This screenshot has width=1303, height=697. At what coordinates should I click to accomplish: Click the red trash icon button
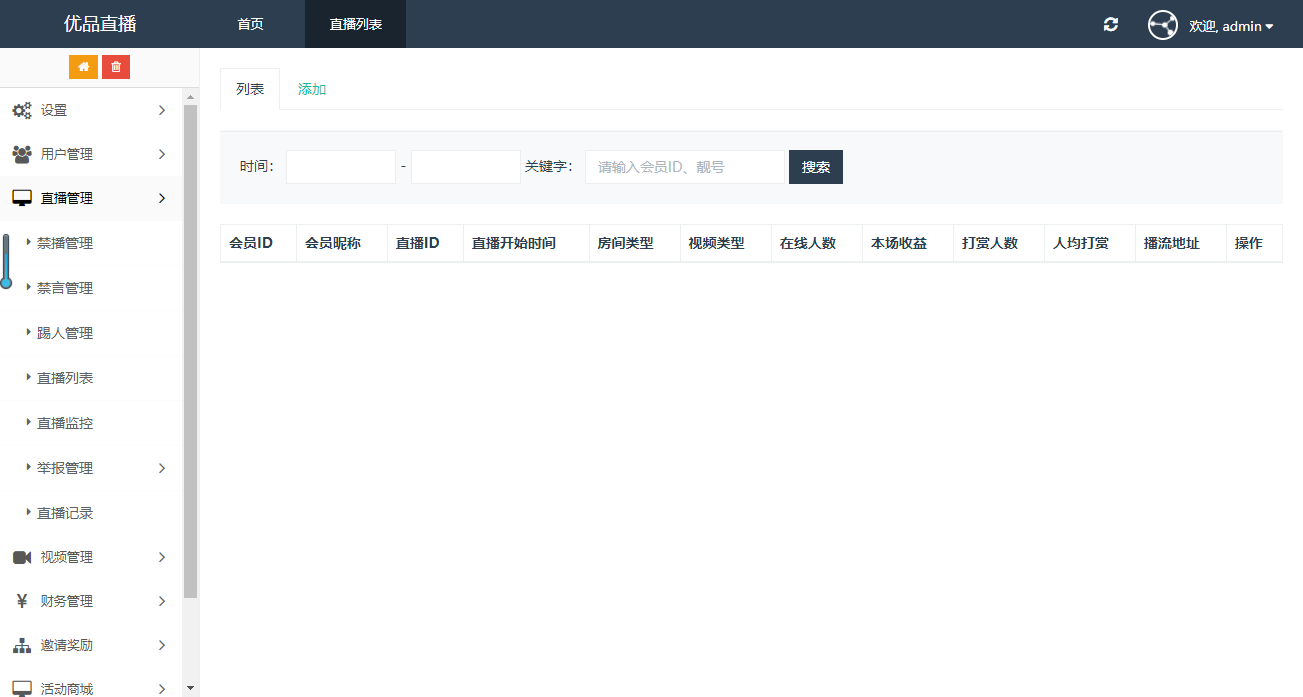pyautogui.click(x=116, y=67)
